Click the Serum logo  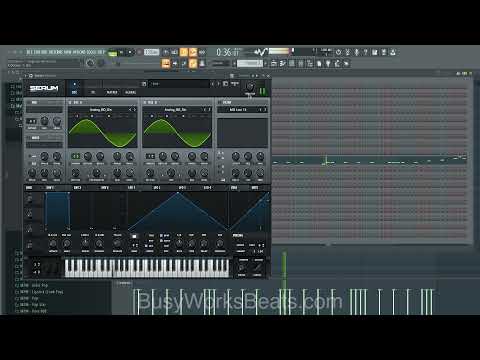click(44, 88)
